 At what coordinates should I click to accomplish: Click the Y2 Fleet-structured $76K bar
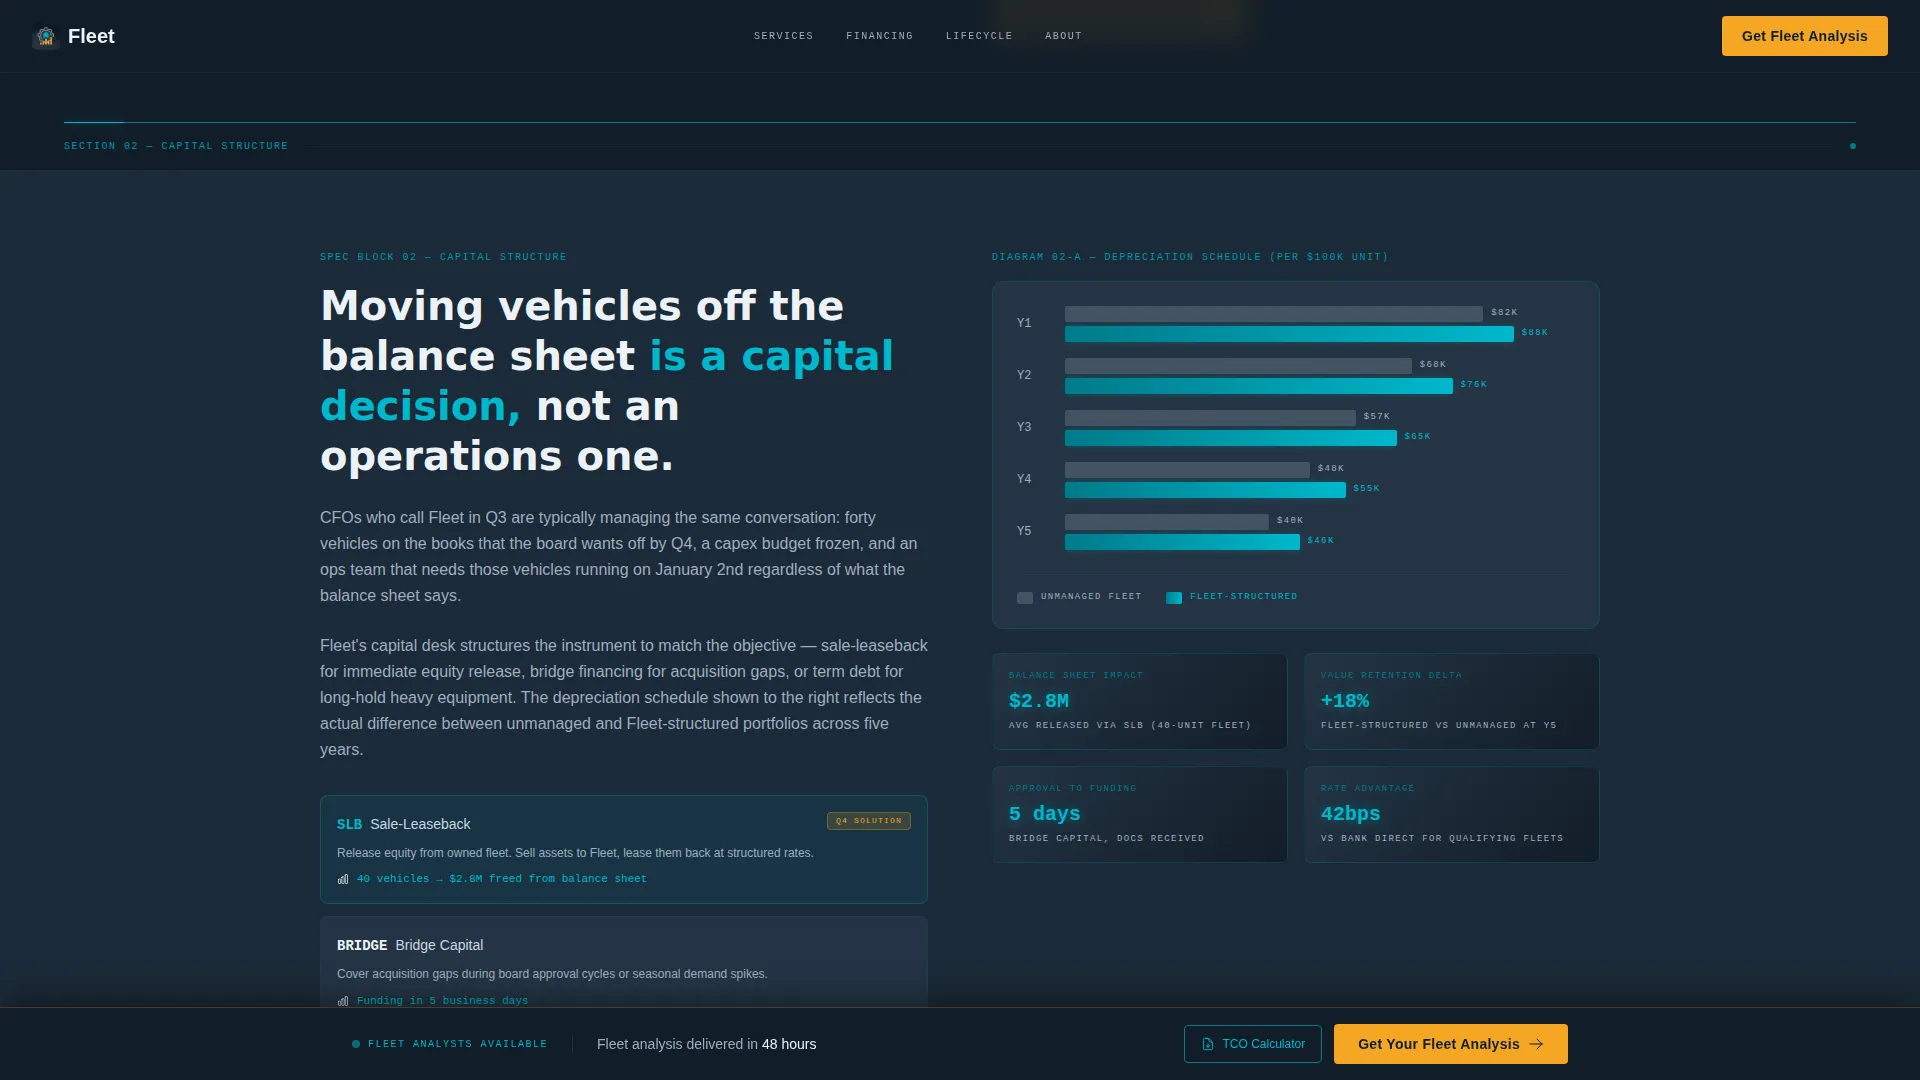[1258, 386]
